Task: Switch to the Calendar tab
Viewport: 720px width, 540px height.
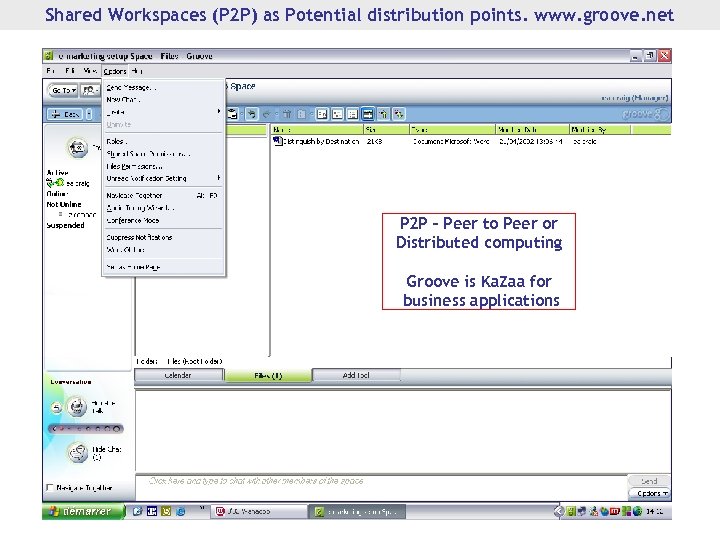Action: 178,375
